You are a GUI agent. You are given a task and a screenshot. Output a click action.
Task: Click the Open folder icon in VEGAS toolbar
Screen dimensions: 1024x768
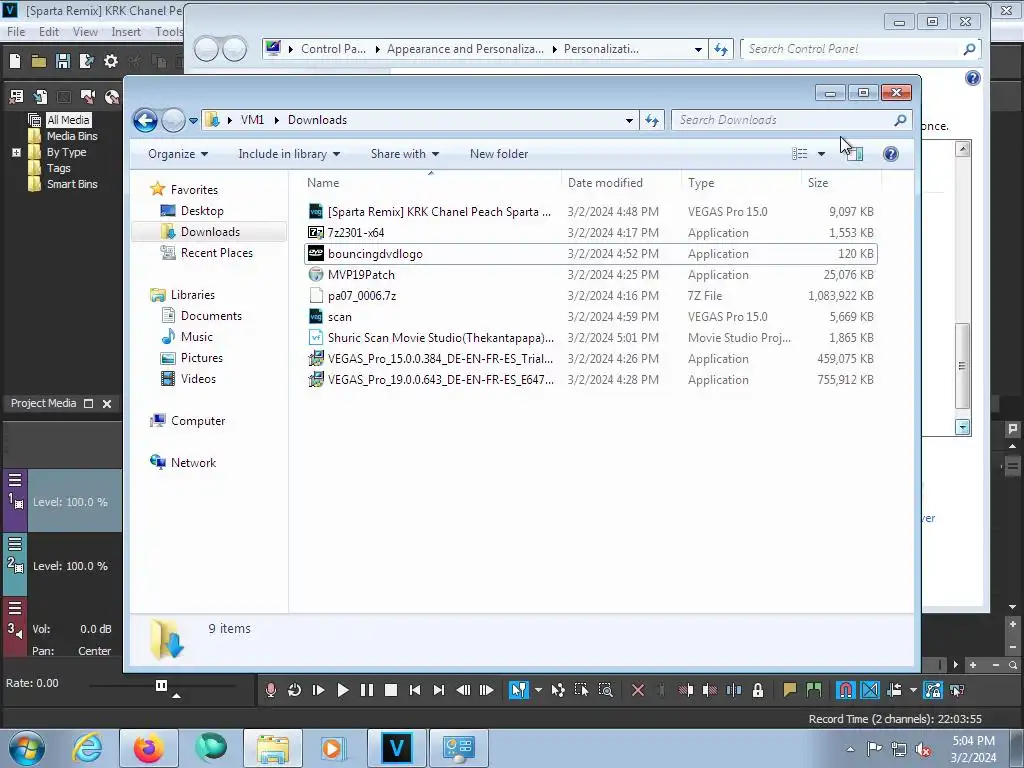(x=39, y=61)
